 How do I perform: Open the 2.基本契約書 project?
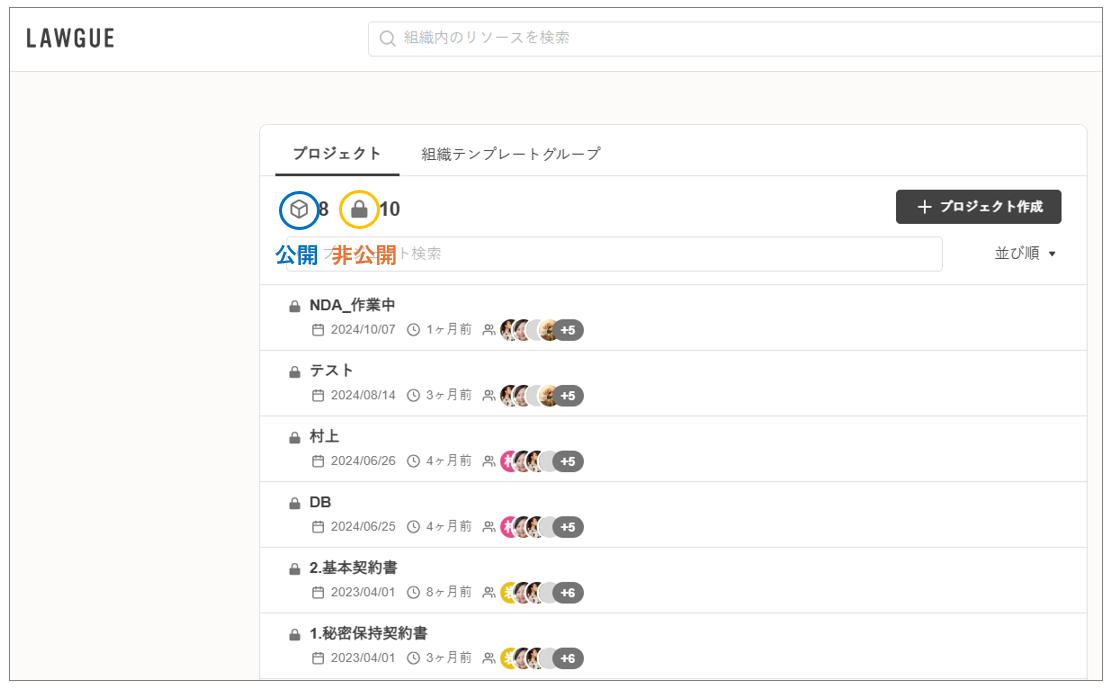pyautogui.click(x=353, y=567)
